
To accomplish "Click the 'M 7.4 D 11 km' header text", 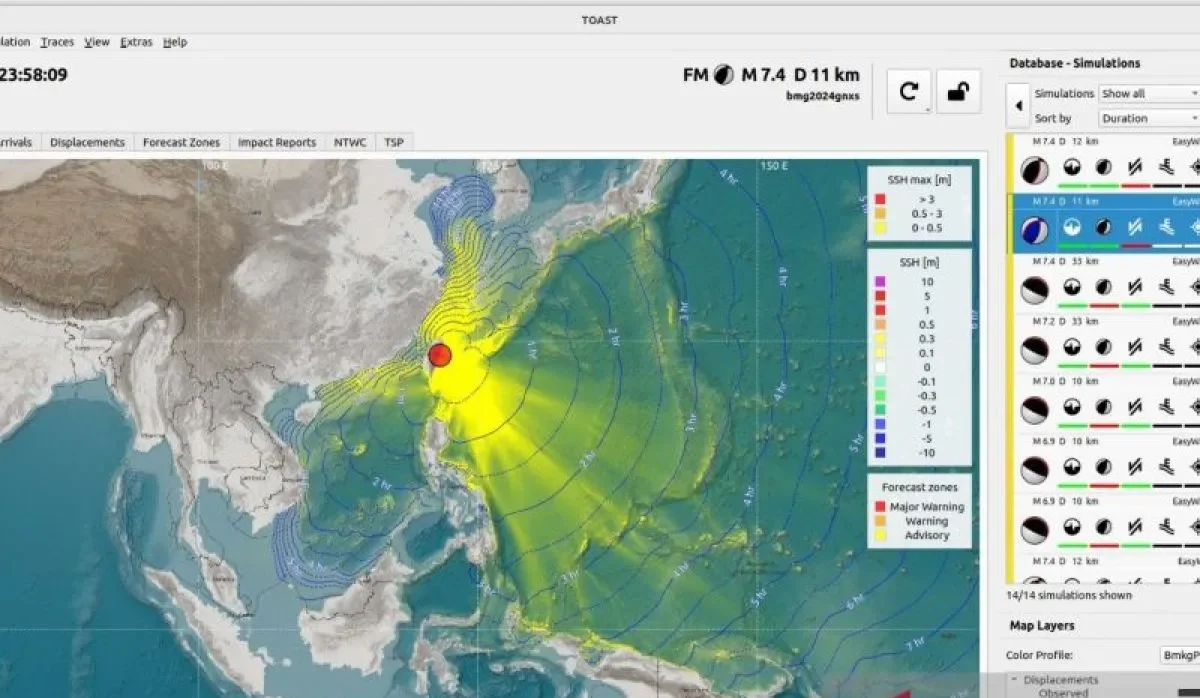I will pyautogui.click(x=800, y=75).
